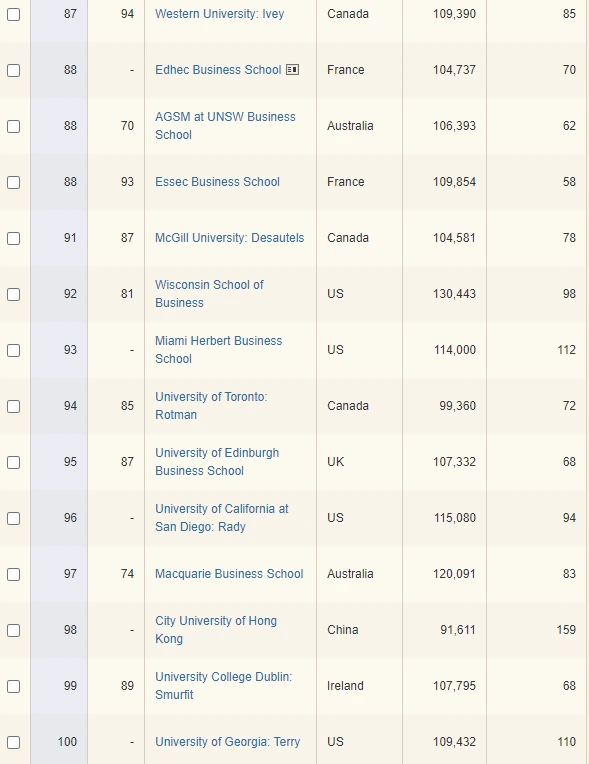Click salary value 130,443
The image size is (589, 764).
pyautogui.click(x=454, y=294)
